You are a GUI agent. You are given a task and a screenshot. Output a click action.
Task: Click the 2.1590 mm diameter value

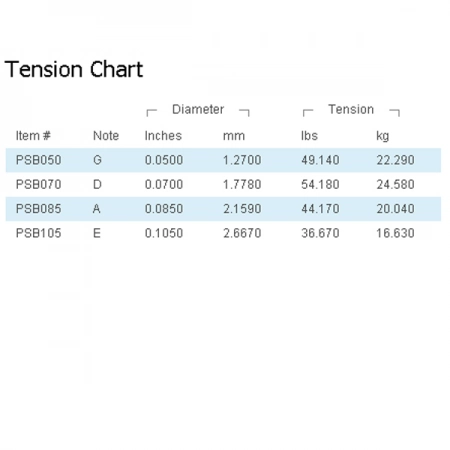[242, 209]
